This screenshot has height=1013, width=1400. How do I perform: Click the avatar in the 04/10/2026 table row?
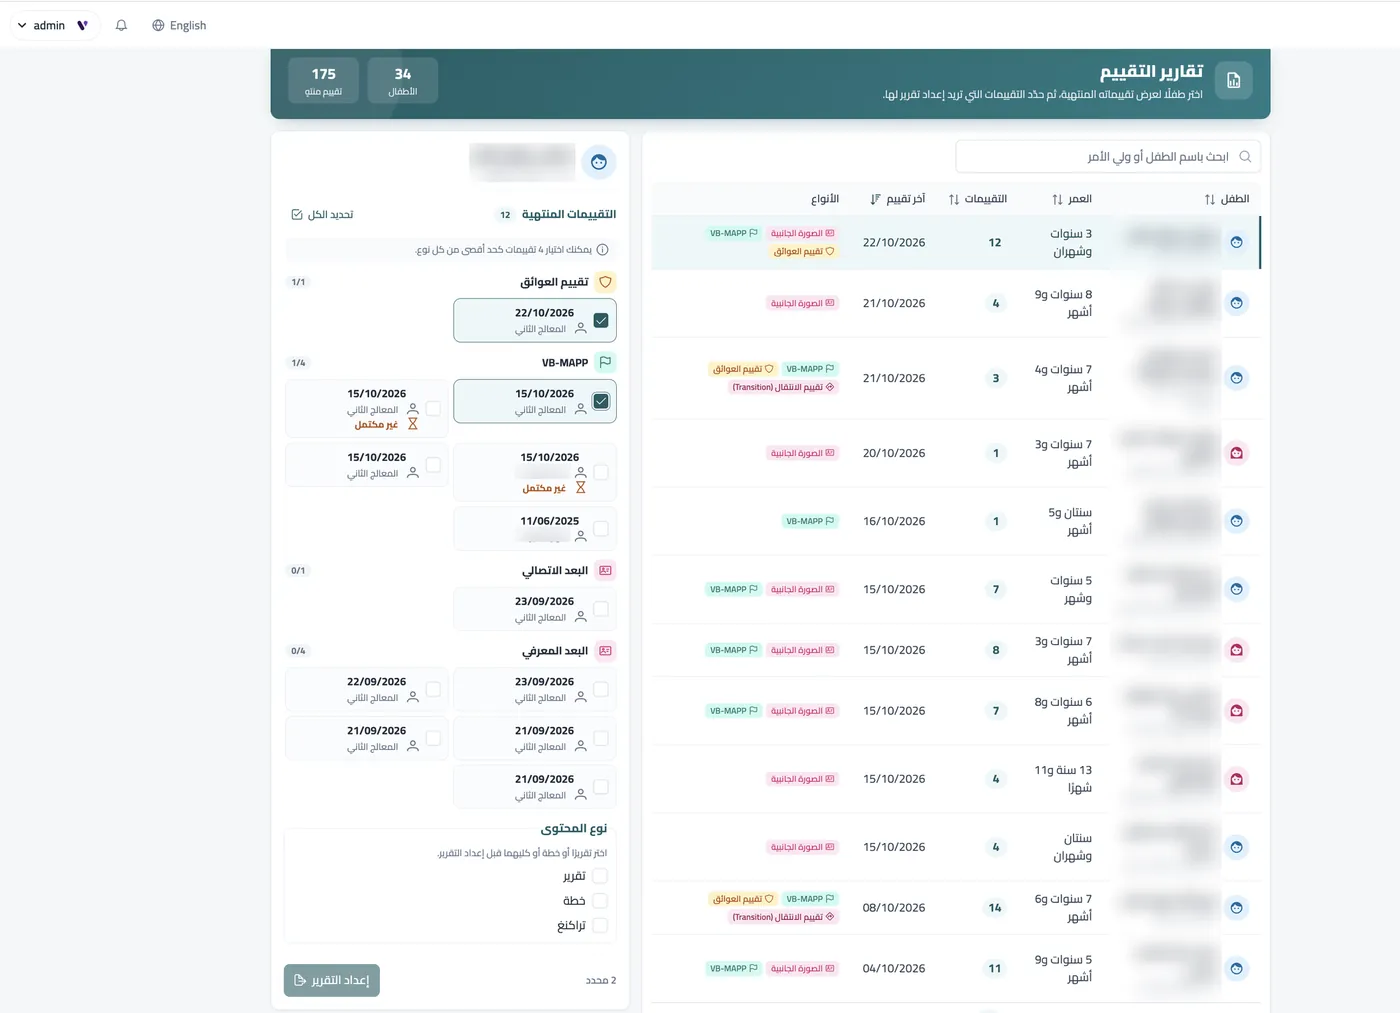click(x=1237, y=969)
